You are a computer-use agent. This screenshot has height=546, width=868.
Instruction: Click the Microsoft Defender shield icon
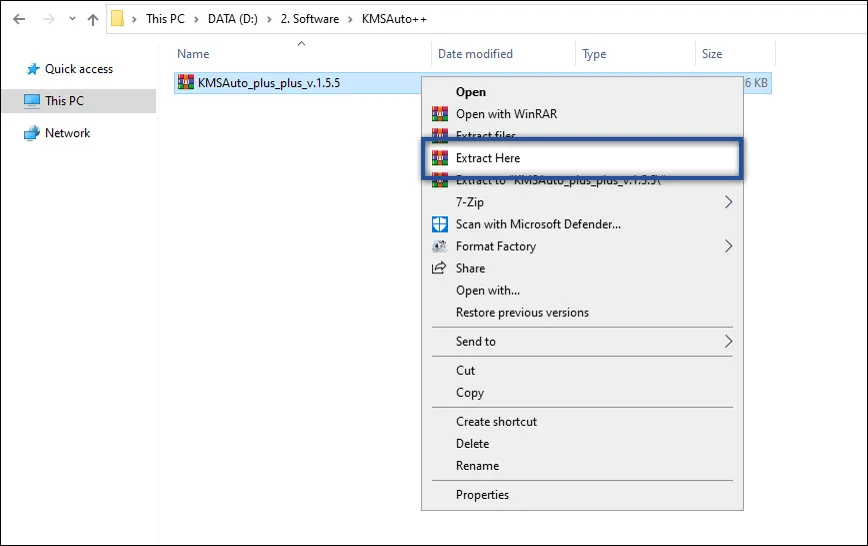coord(438,224)
